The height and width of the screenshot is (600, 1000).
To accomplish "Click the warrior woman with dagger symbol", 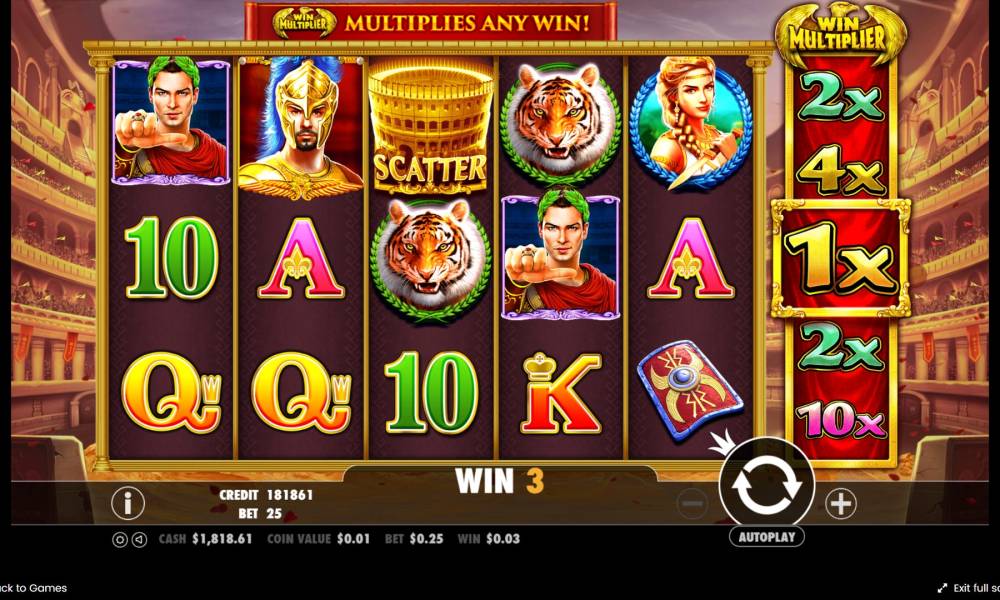I will click(x=691, y=123).
